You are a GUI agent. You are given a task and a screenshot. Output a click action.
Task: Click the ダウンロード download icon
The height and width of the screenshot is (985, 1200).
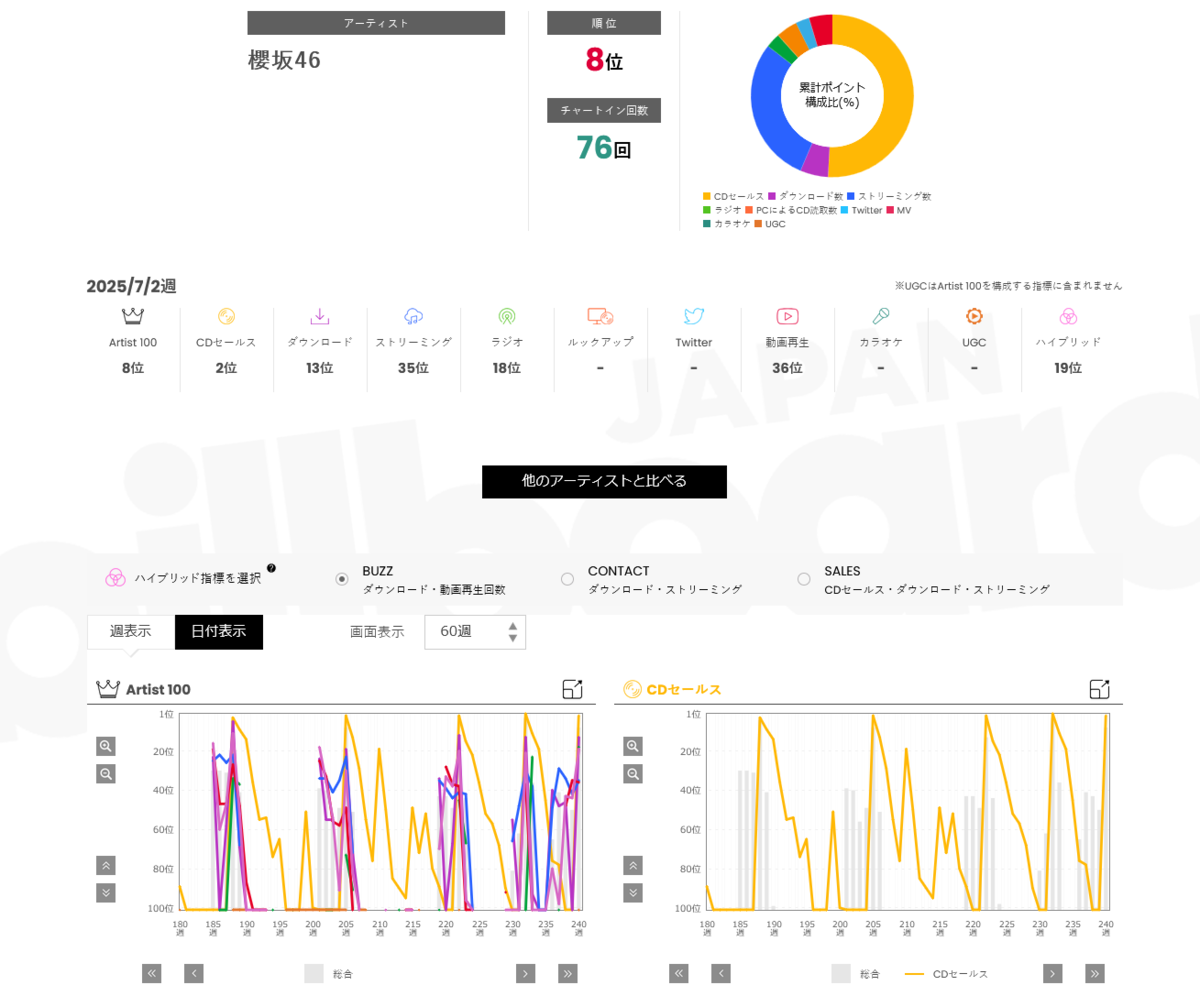point(320,316)
